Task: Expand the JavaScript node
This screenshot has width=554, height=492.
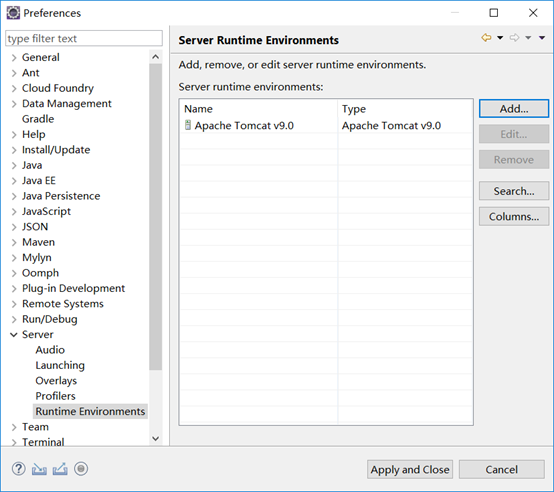Action: coord(14,212)
